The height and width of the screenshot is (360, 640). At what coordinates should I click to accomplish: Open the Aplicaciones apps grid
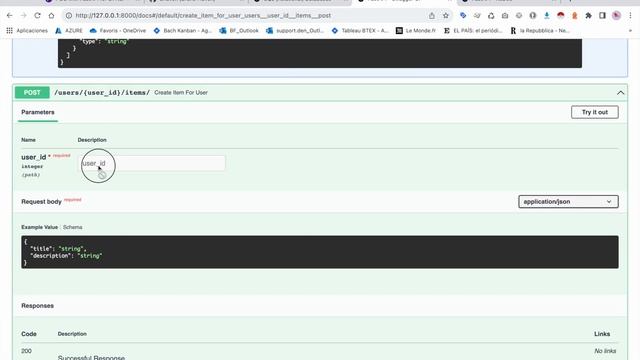pos(27,31)
